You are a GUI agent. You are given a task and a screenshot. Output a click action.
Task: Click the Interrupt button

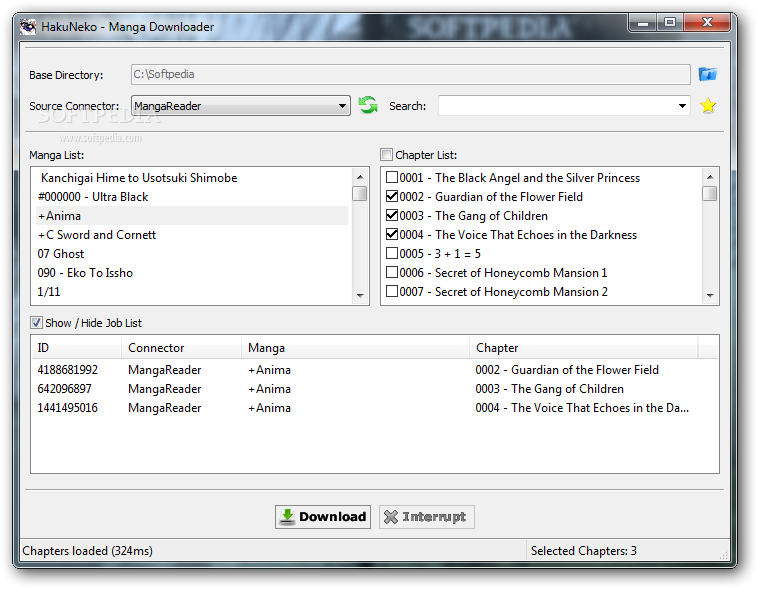tap(426, 516)
